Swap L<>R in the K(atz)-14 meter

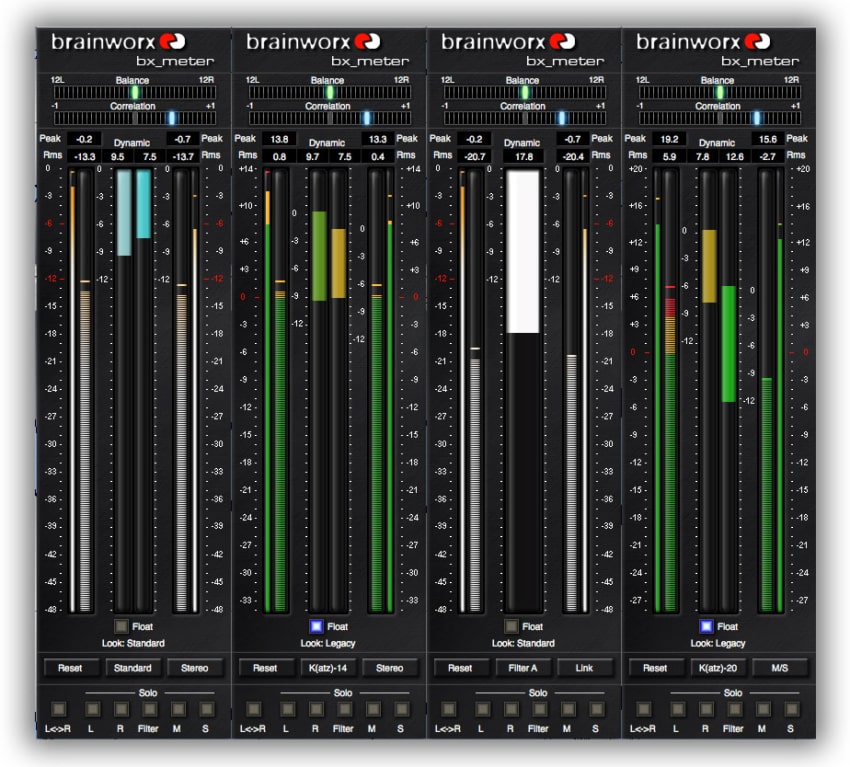251,708
